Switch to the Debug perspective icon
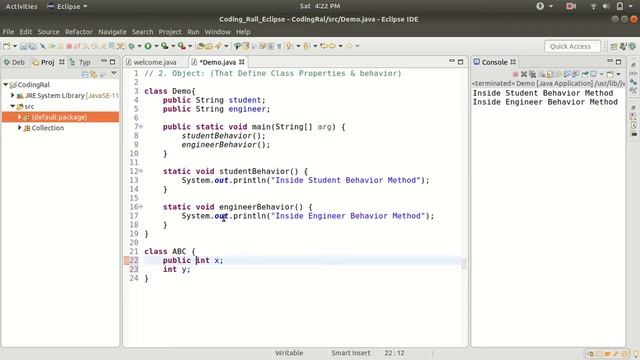The width and height of the screenshot is (640, 360). pyautogui.click(x=632, y=46)
